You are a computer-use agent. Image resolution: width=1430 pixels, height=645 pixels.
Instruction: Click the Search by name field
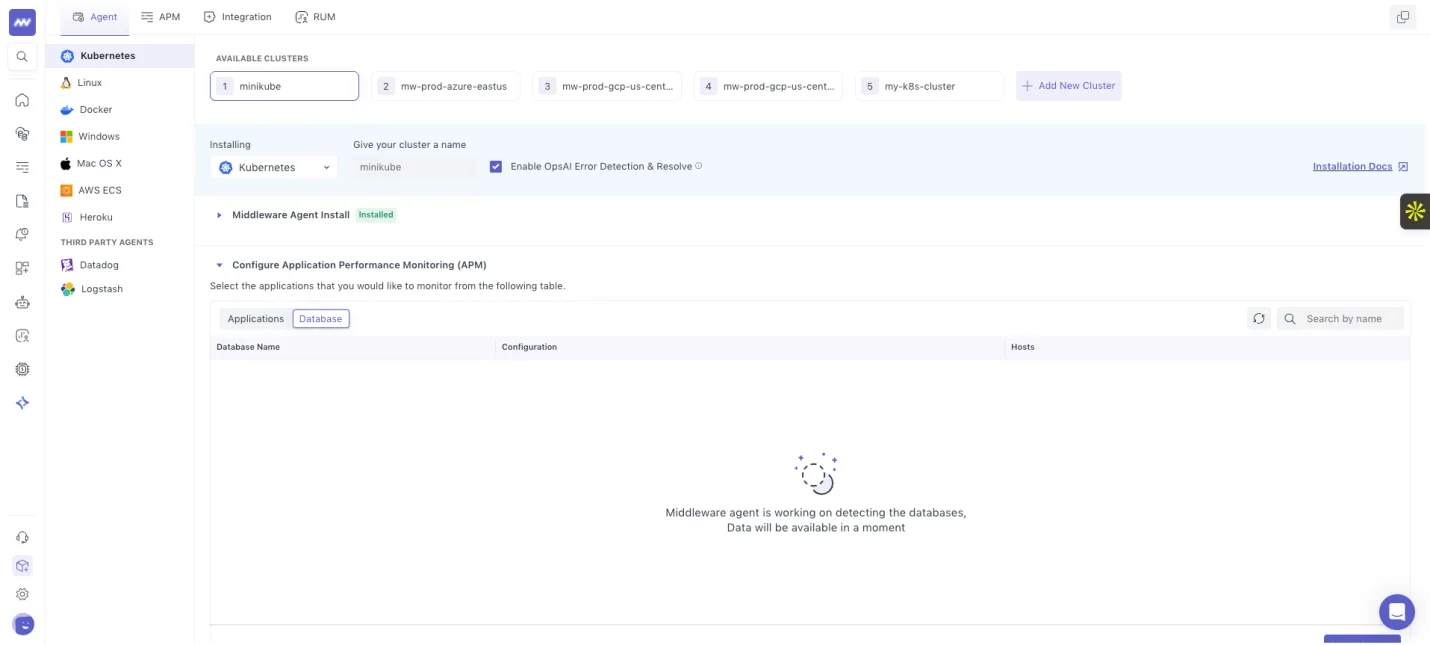tap(1341, 319)
